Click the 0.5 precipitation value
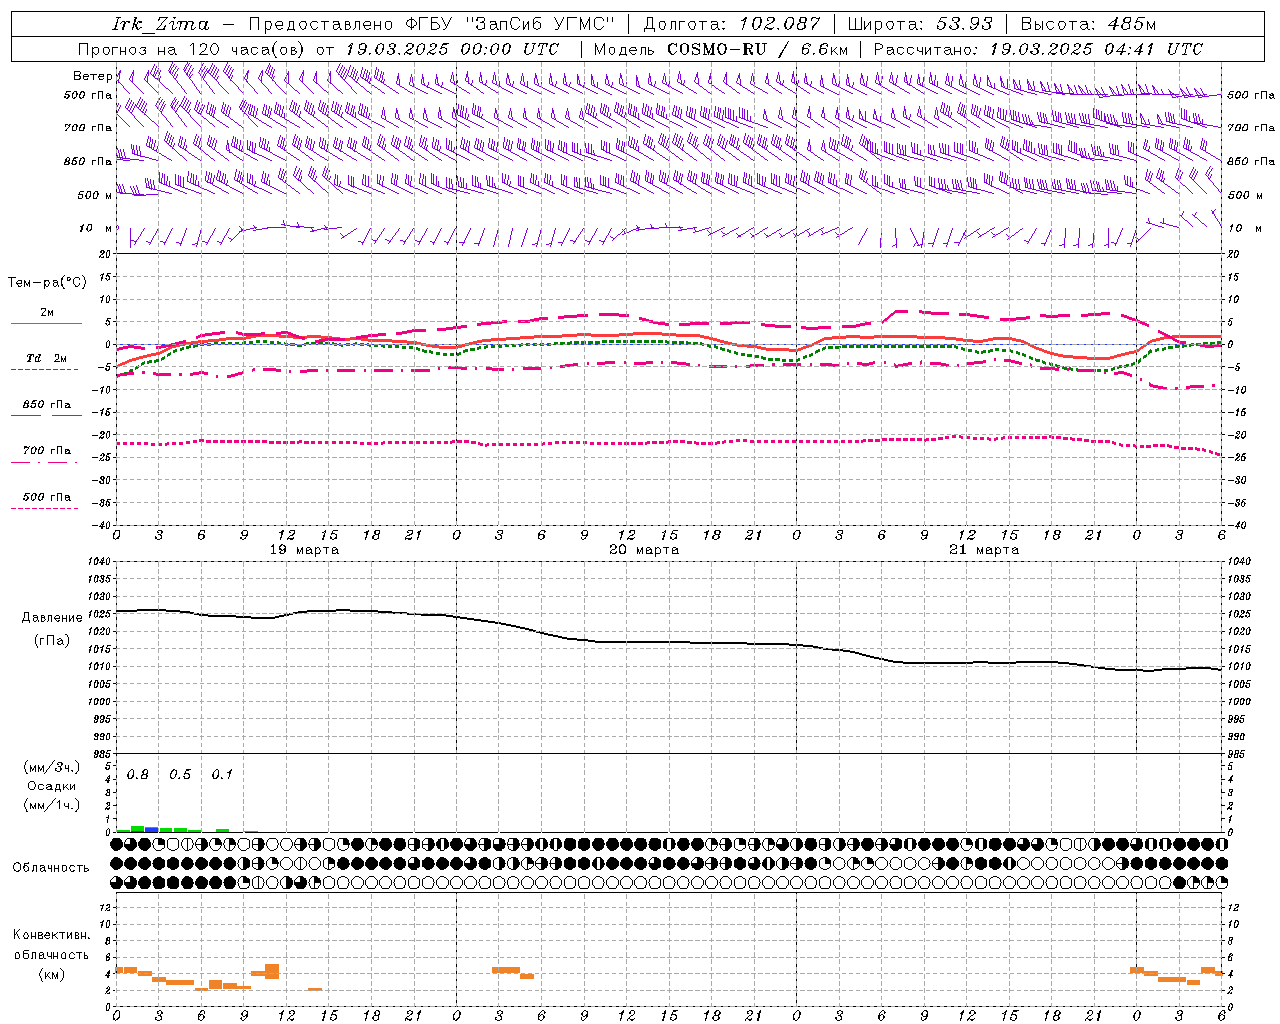Viewport: 1280px width, 1024px height. 180,775
